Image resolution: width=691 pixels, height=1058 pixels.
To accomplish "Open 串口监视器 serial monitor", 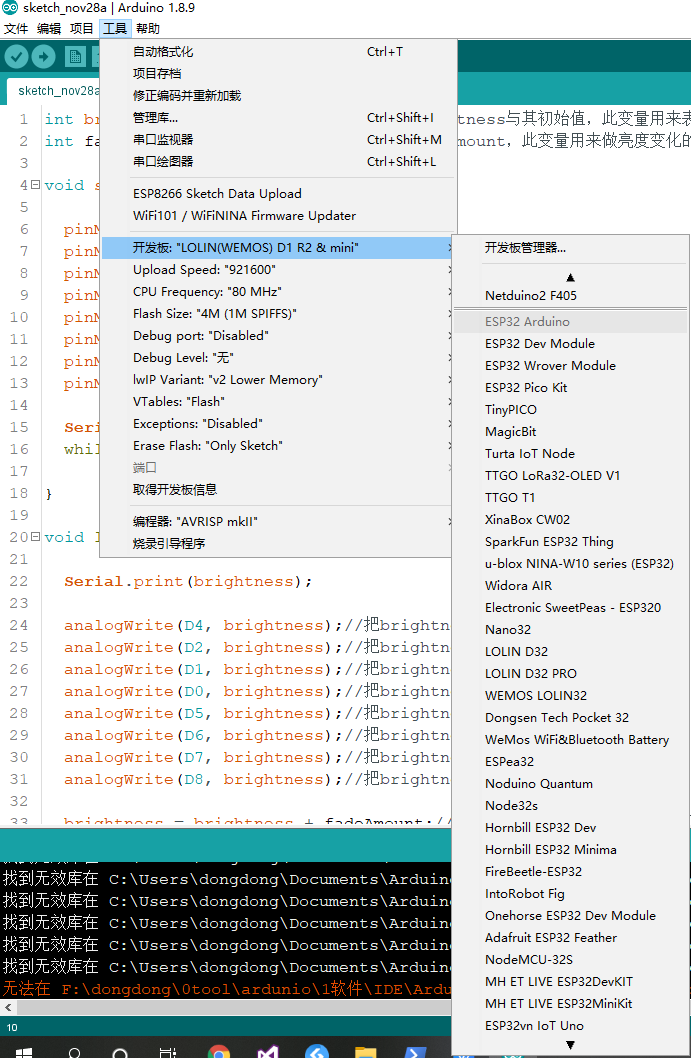I will tap(278, 140).
